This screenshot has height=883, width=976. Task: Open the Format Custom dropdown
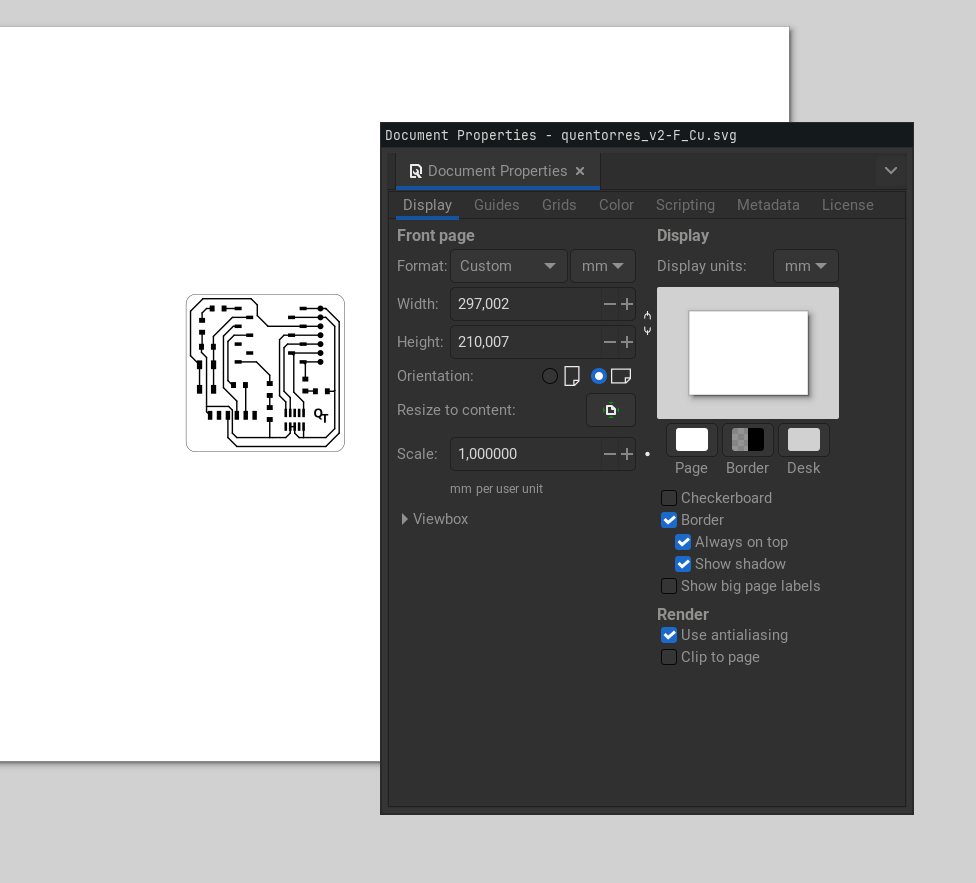[x=509, y=266]
